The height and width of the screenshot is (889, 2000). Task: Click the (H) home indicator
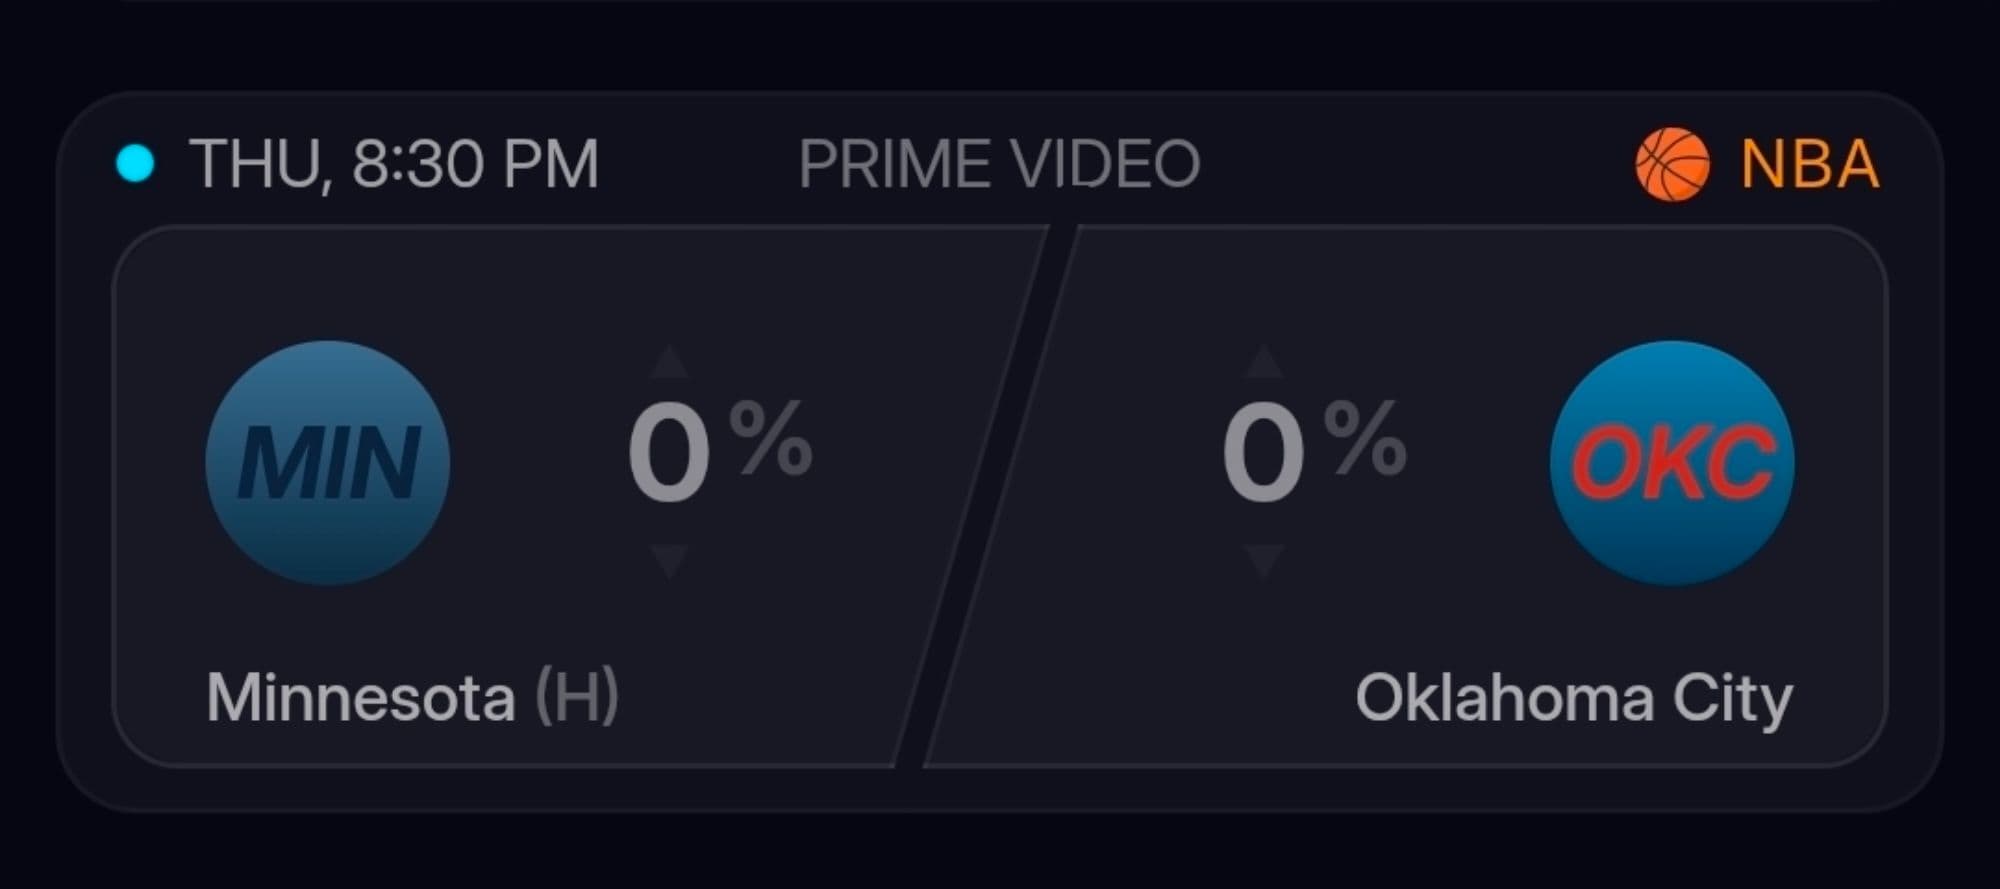coord(578,698)
